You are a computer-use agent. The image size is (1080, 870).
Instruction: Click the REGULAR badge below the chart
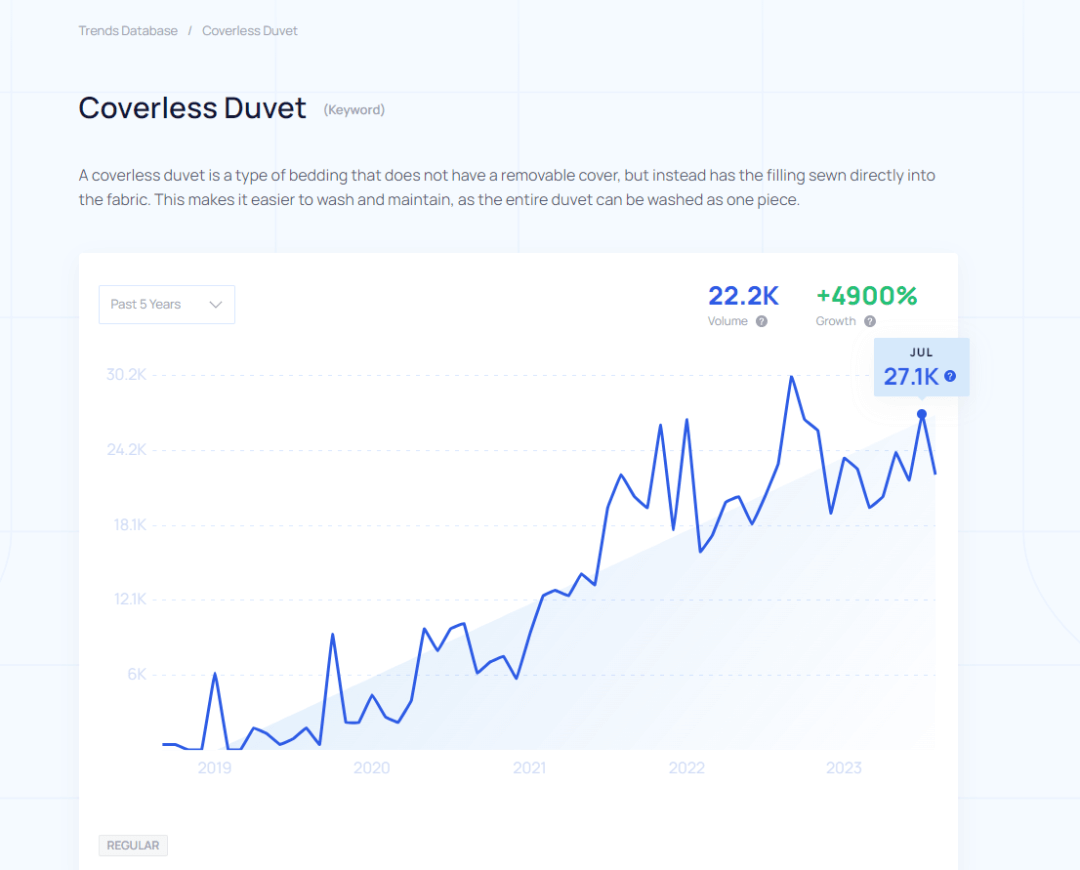pyautogui.click(x=133, y=845)
